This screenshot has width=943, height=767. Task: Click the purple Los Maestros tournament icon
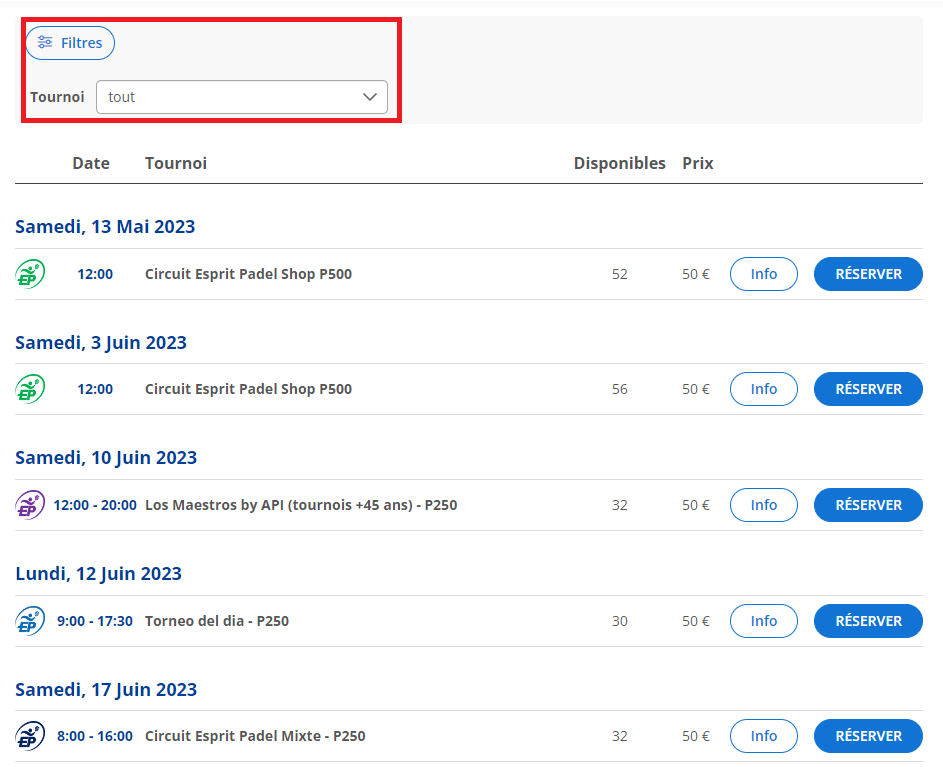click(x=30, y=505)
